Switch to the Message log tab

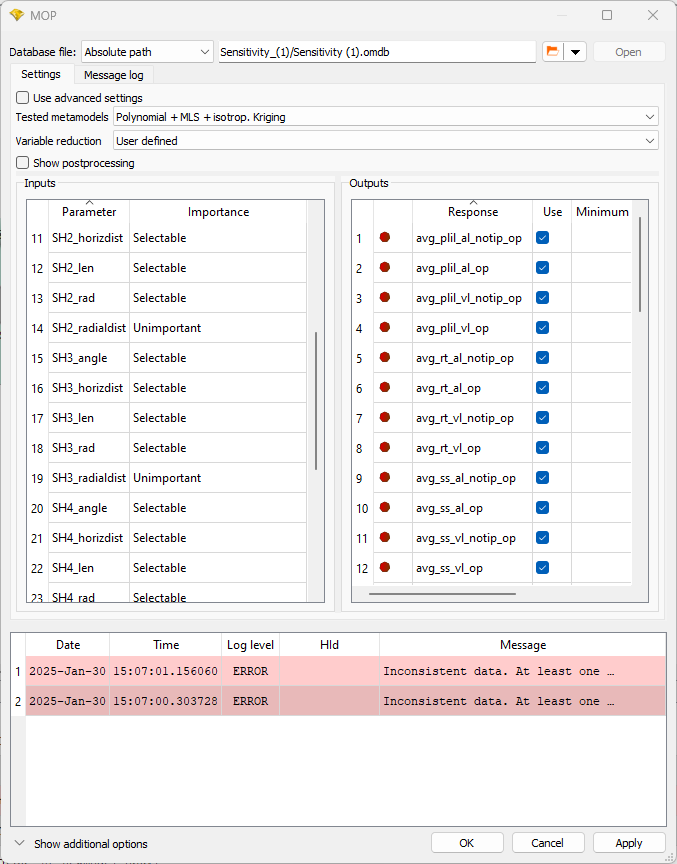(x=113, y=75)
